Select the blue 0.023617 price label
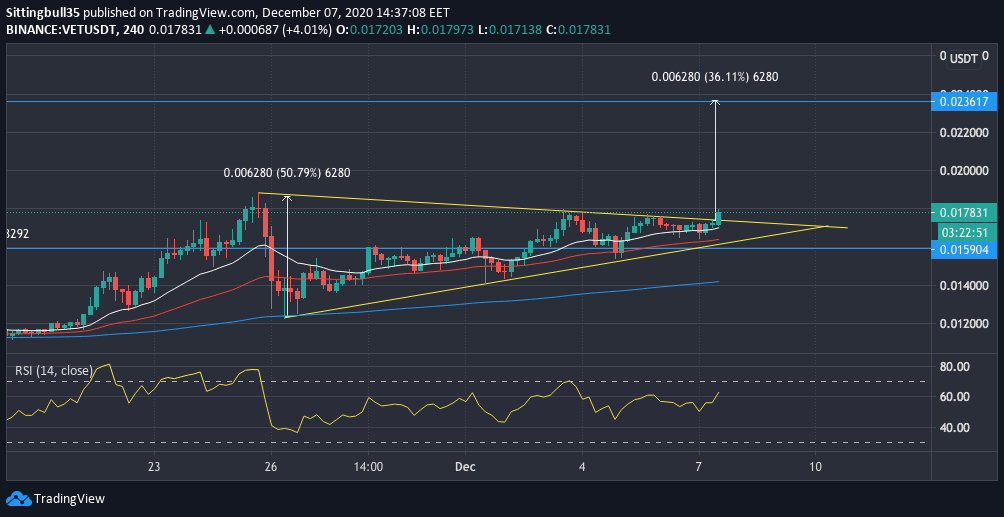This screenshot has height=517, width=1004. pyautogui.click(x=961, y=101)
